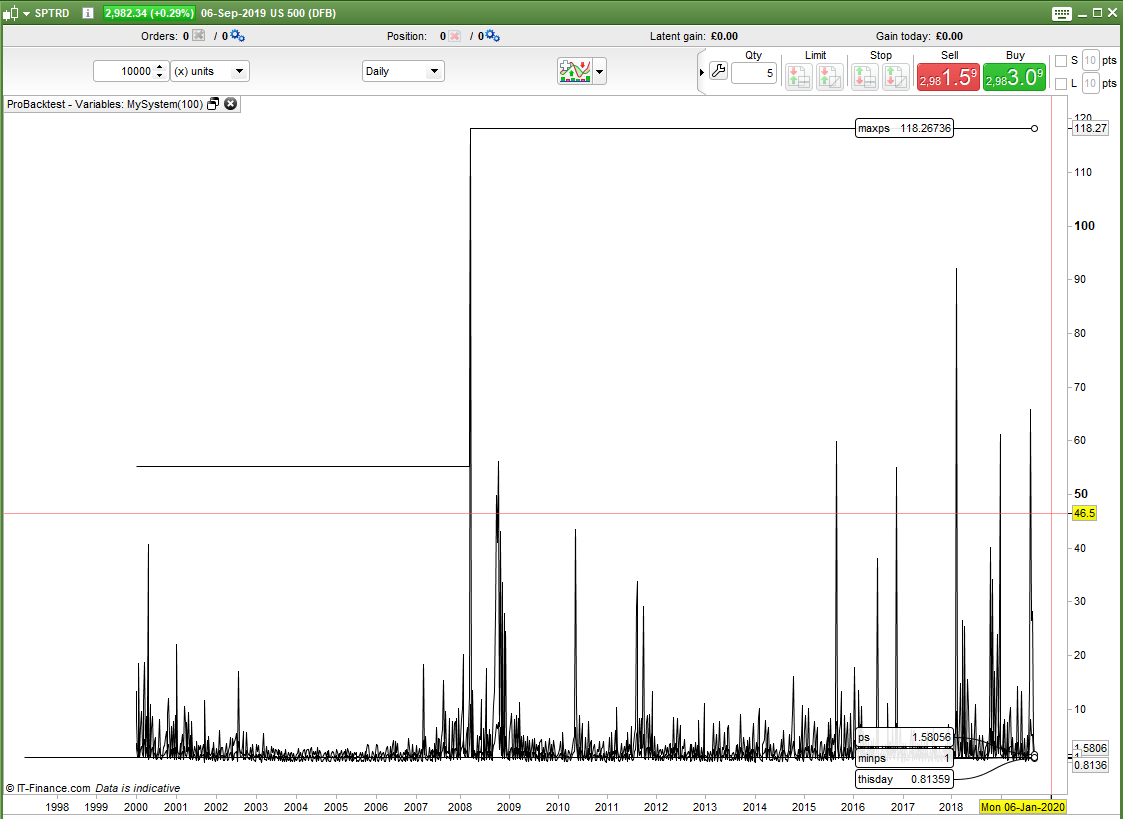Open Position settings gear icon
This screenshot has width=1123, height=819.
tap(492, 36)
